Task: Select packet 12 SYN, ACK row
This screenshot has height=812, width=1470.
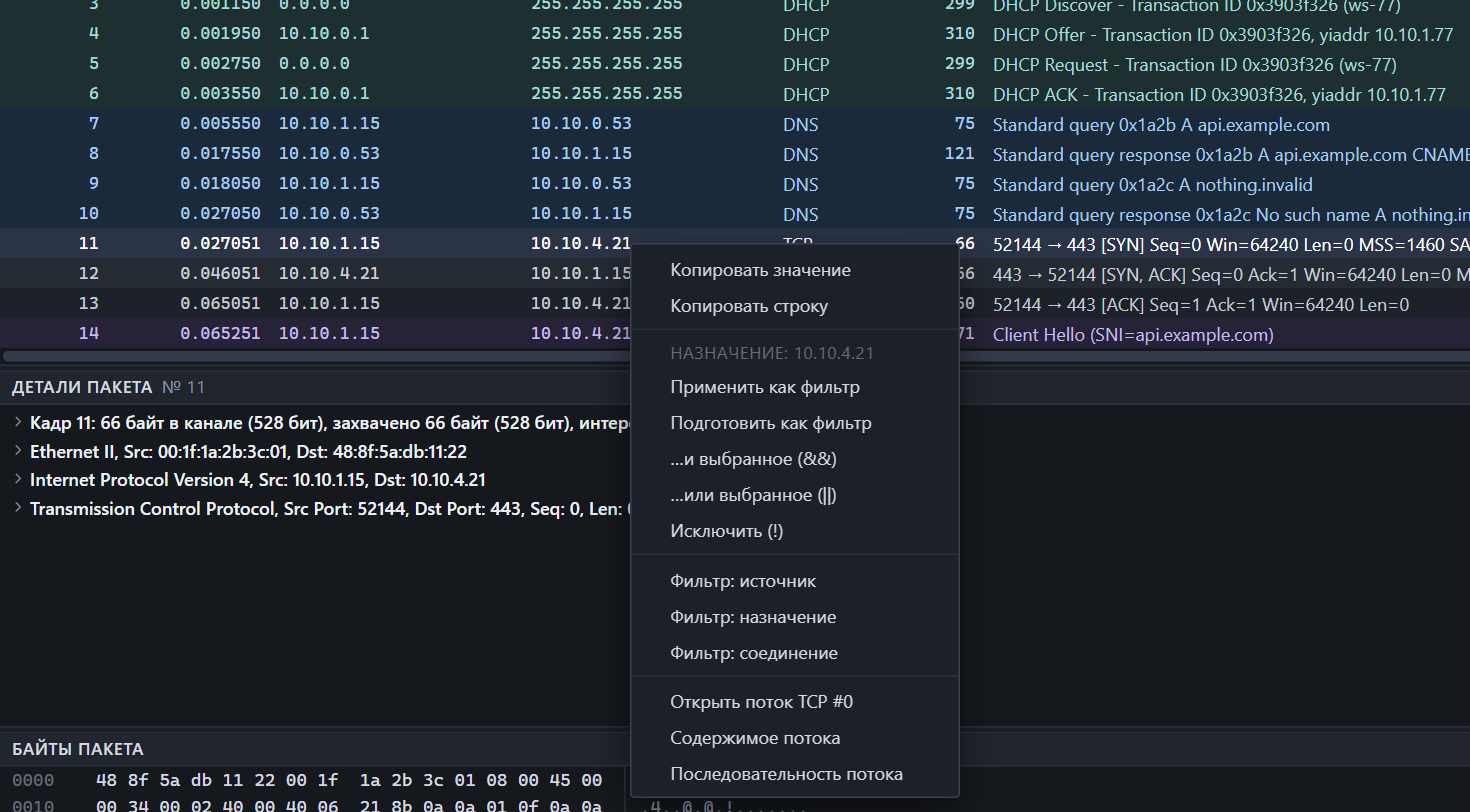Action: point(735,274)
